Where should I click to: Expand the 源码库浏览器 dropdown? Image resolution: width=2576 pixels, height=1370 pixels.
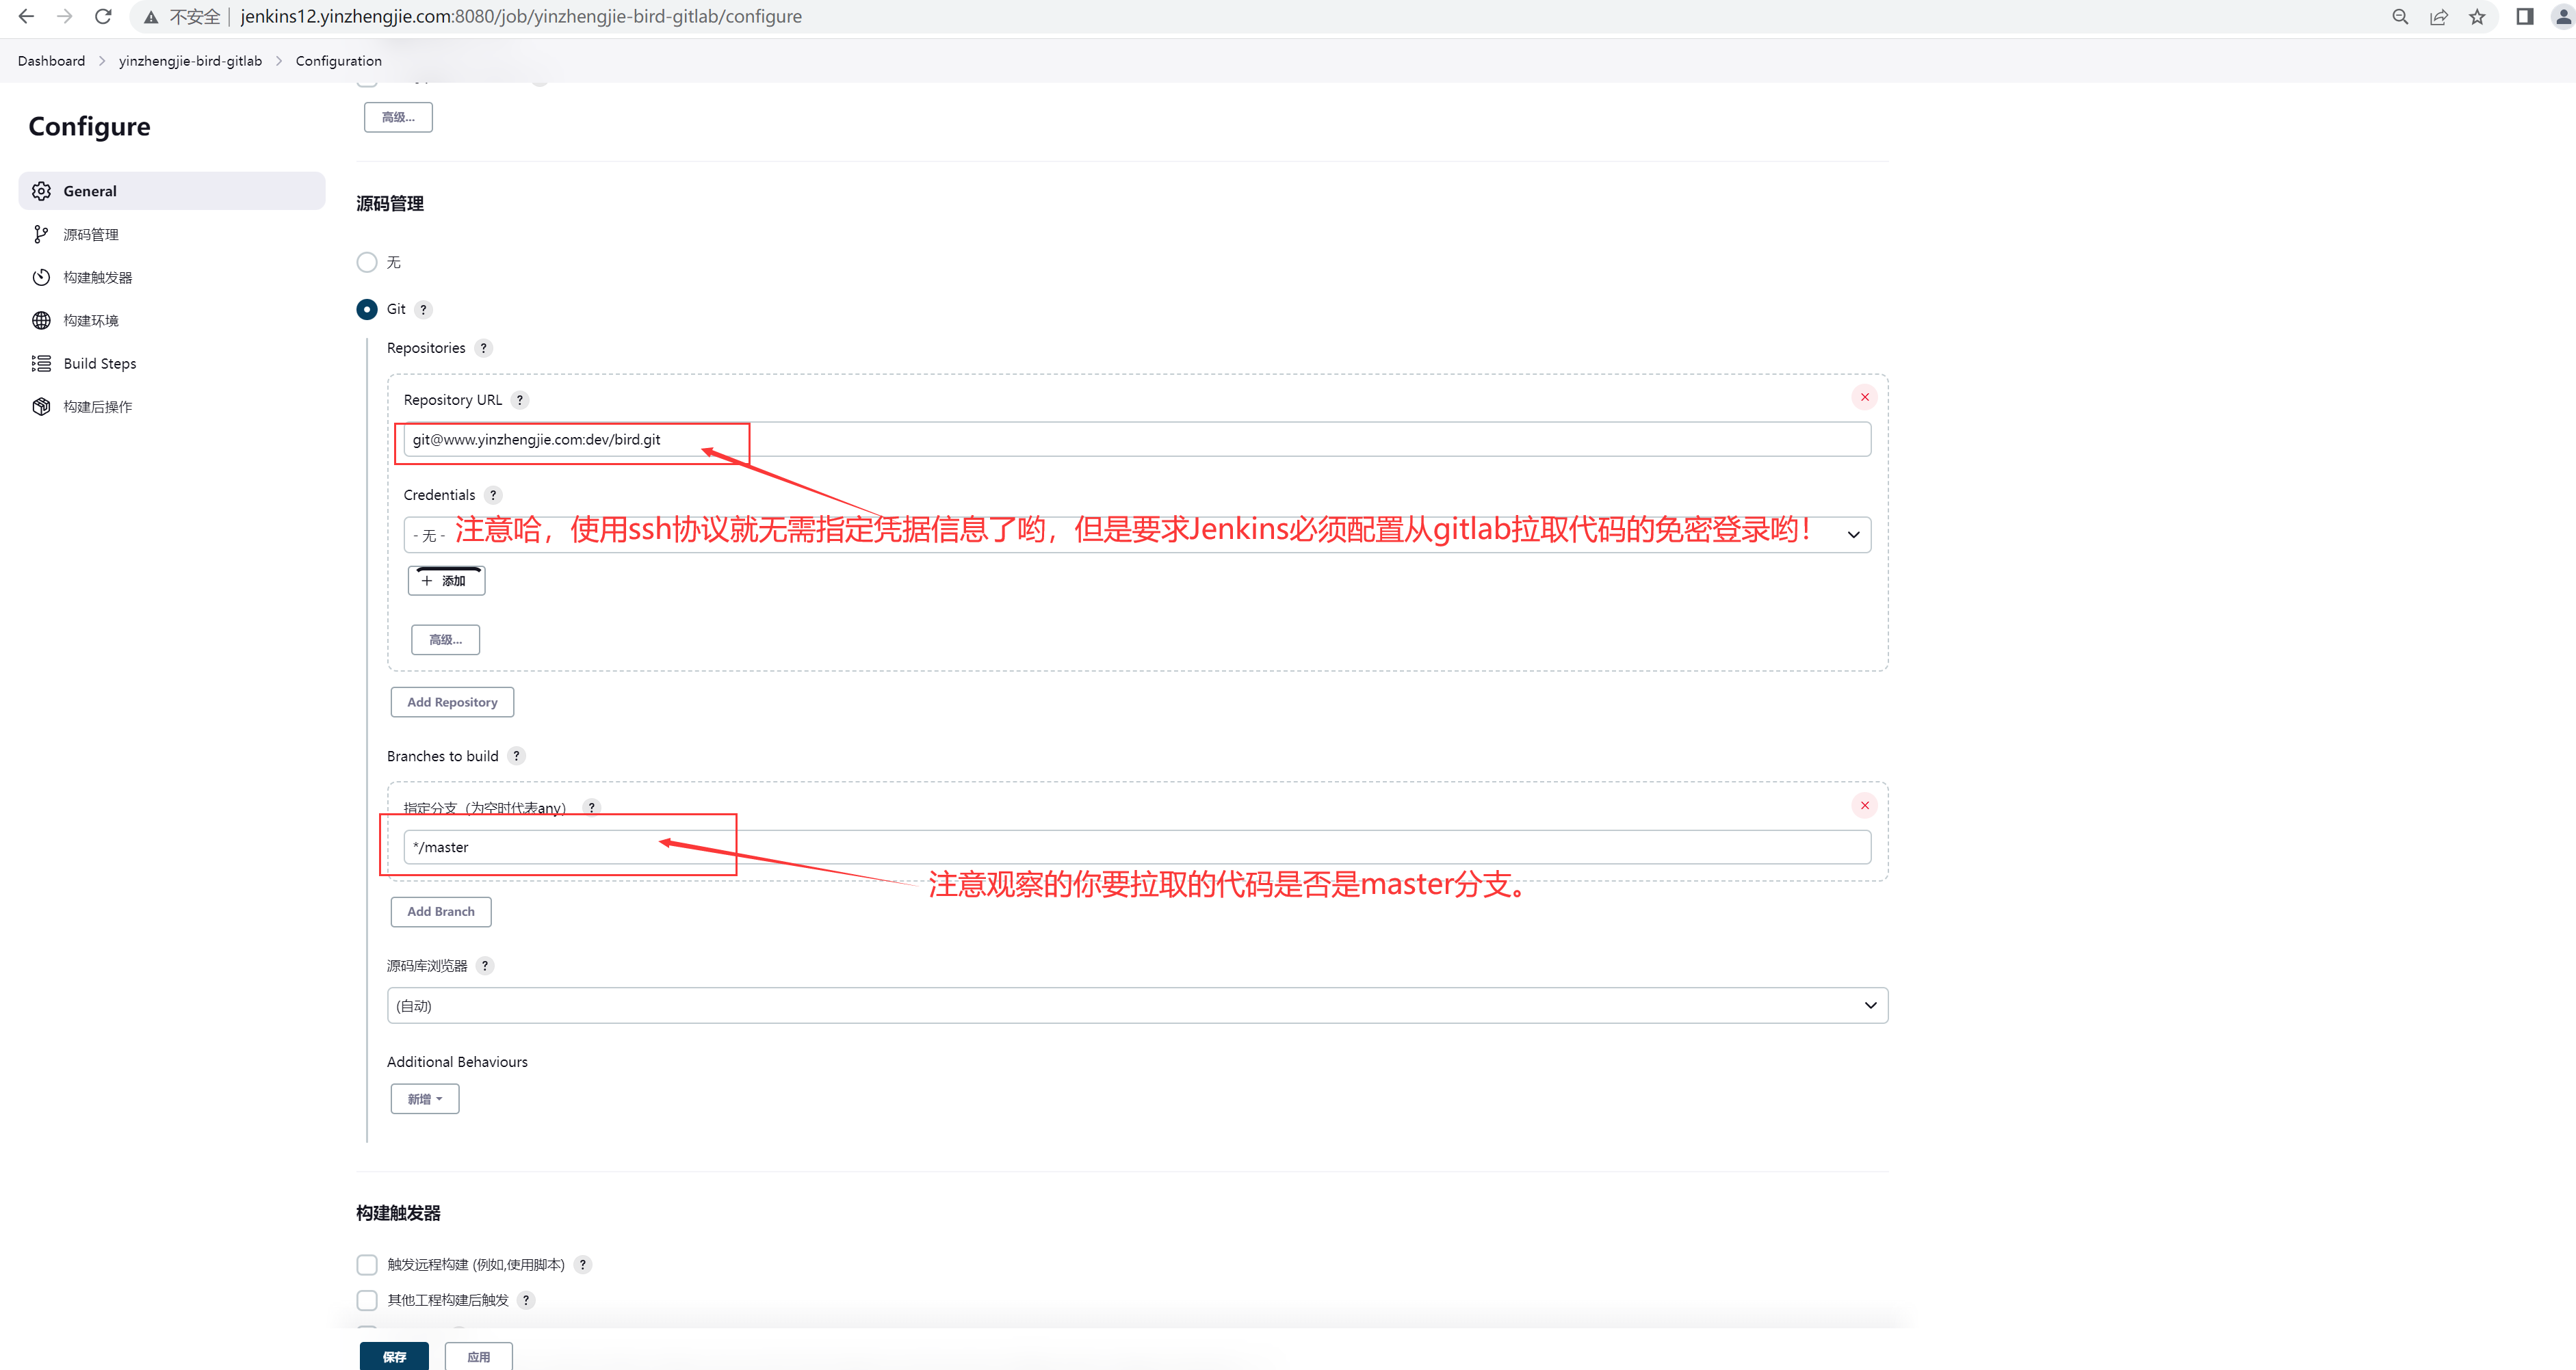[x=1136, y=1005]
